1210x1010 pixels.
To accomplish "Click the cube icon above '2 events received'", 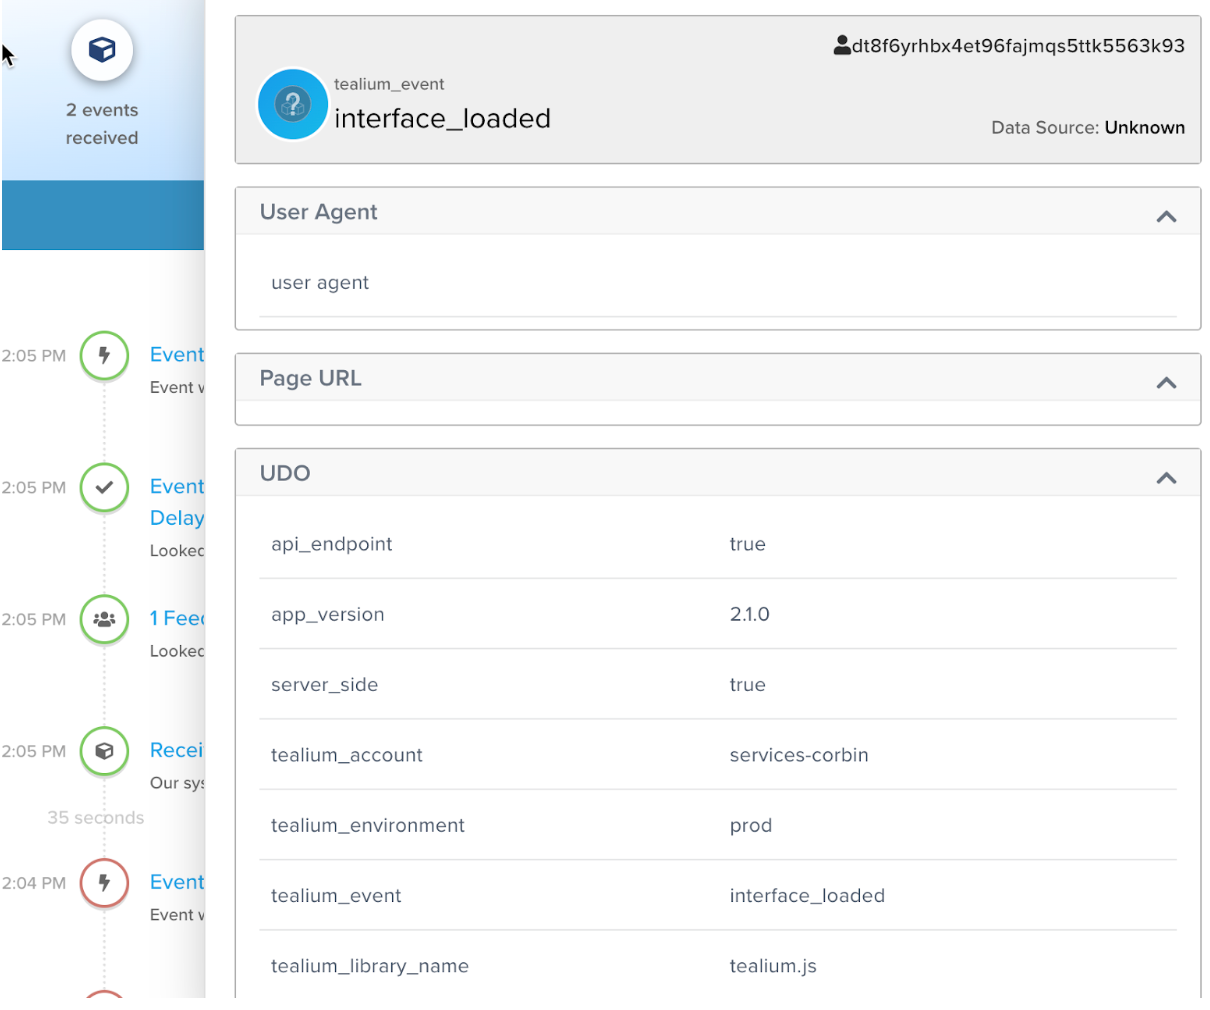I will click(102, 50).
